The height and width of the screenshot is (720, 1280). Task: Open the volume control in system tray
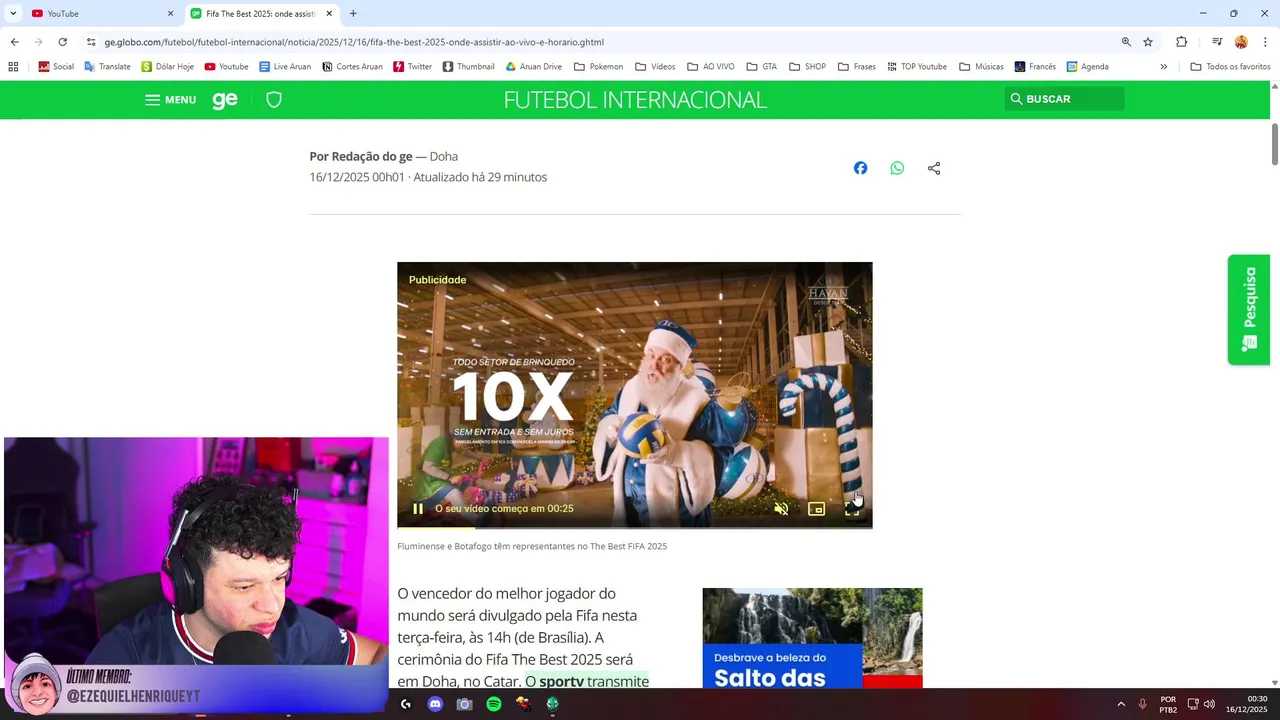tap(1209, 704)
